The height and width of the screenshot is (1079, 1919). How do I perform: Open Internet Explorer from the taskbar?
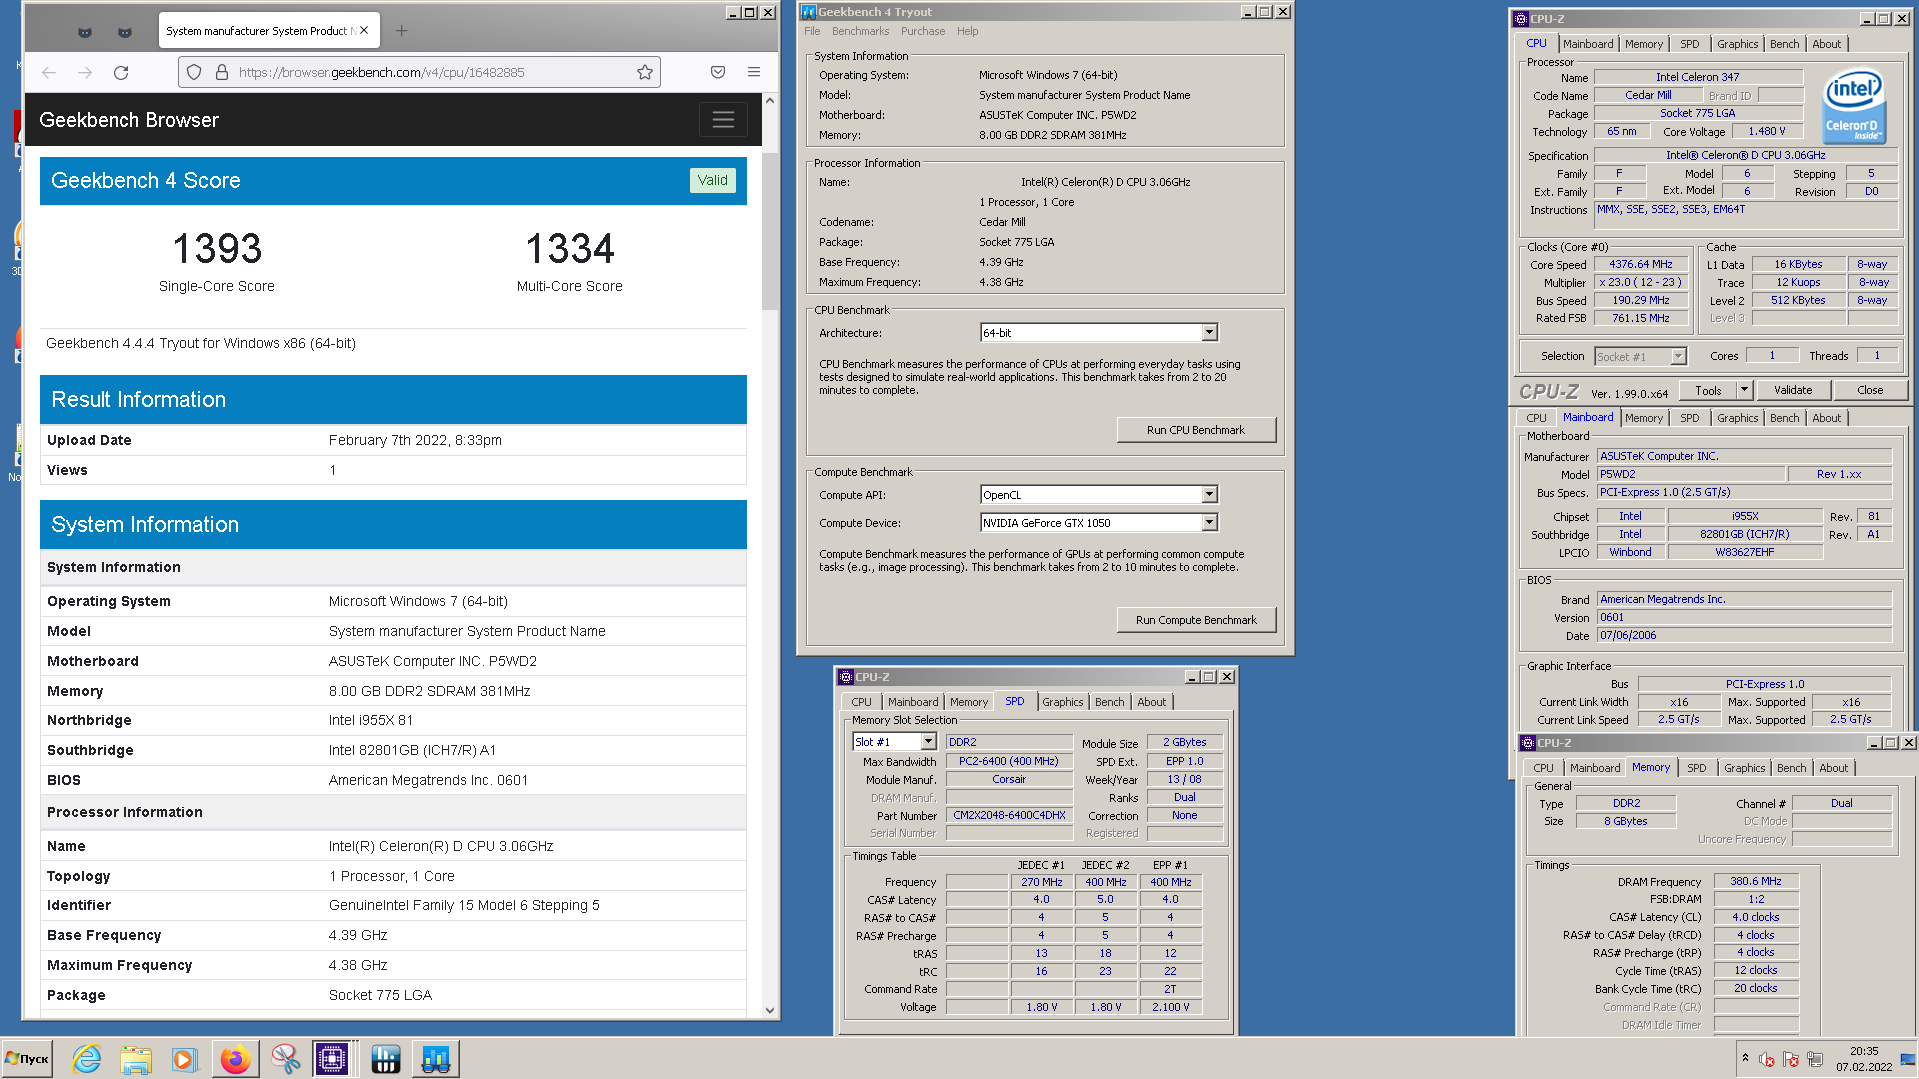(x=87, y=1059)
